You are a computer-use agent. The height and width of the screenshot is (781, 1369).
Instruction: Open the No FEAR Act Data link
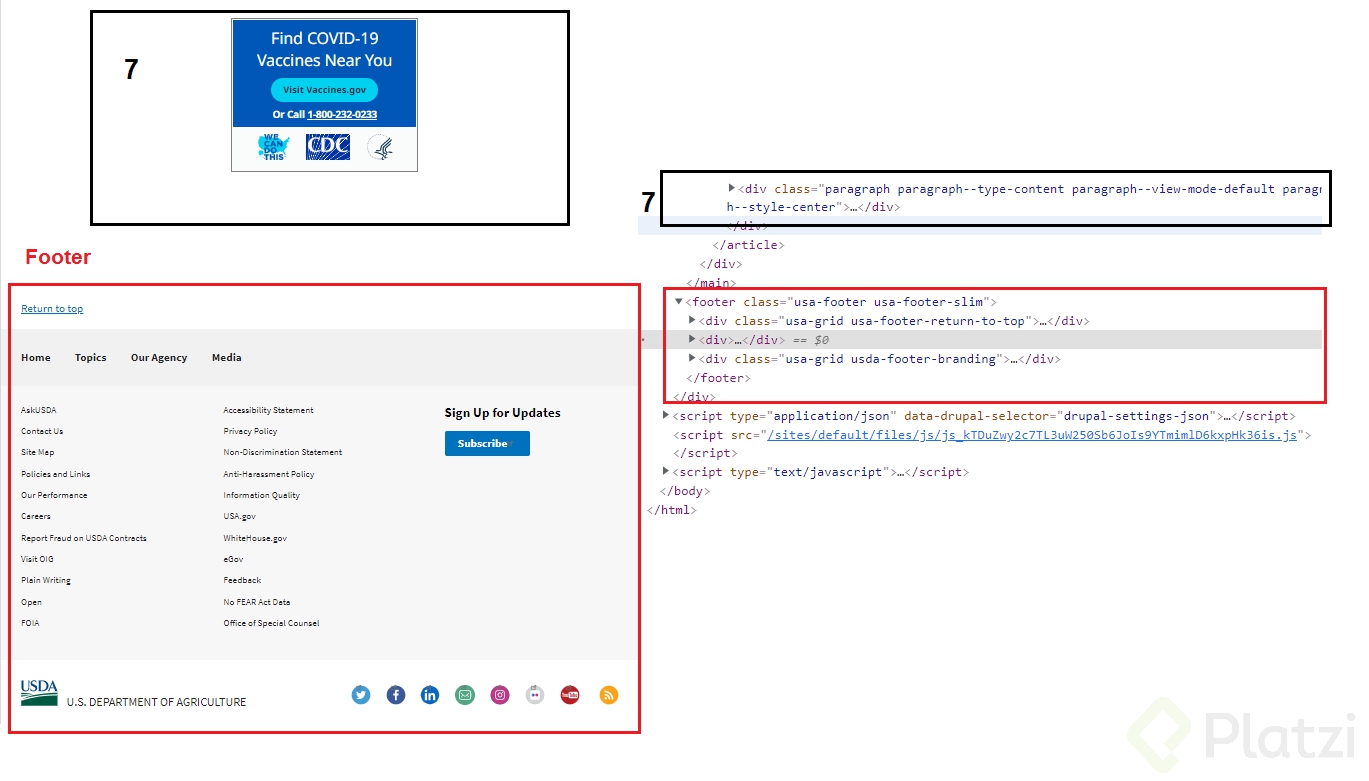click(257, 602)
